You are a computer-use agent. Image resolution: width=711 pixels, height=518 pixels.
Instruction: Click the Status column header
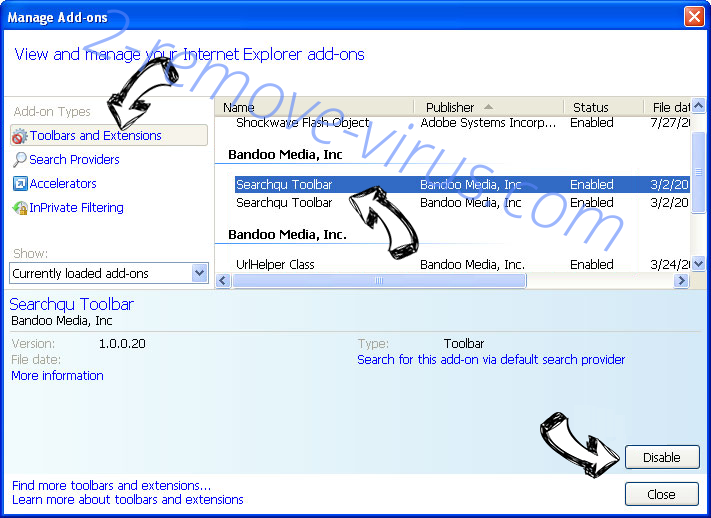(603, 108)
